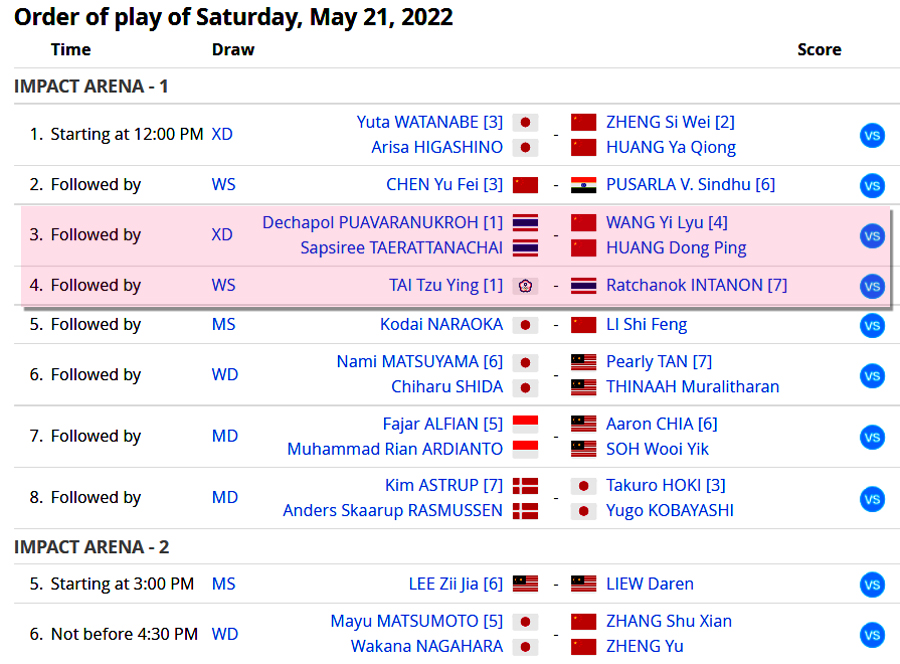Select the XD draw link in match 1
Viewport: 900px width, 664px height.
point(222,134)
